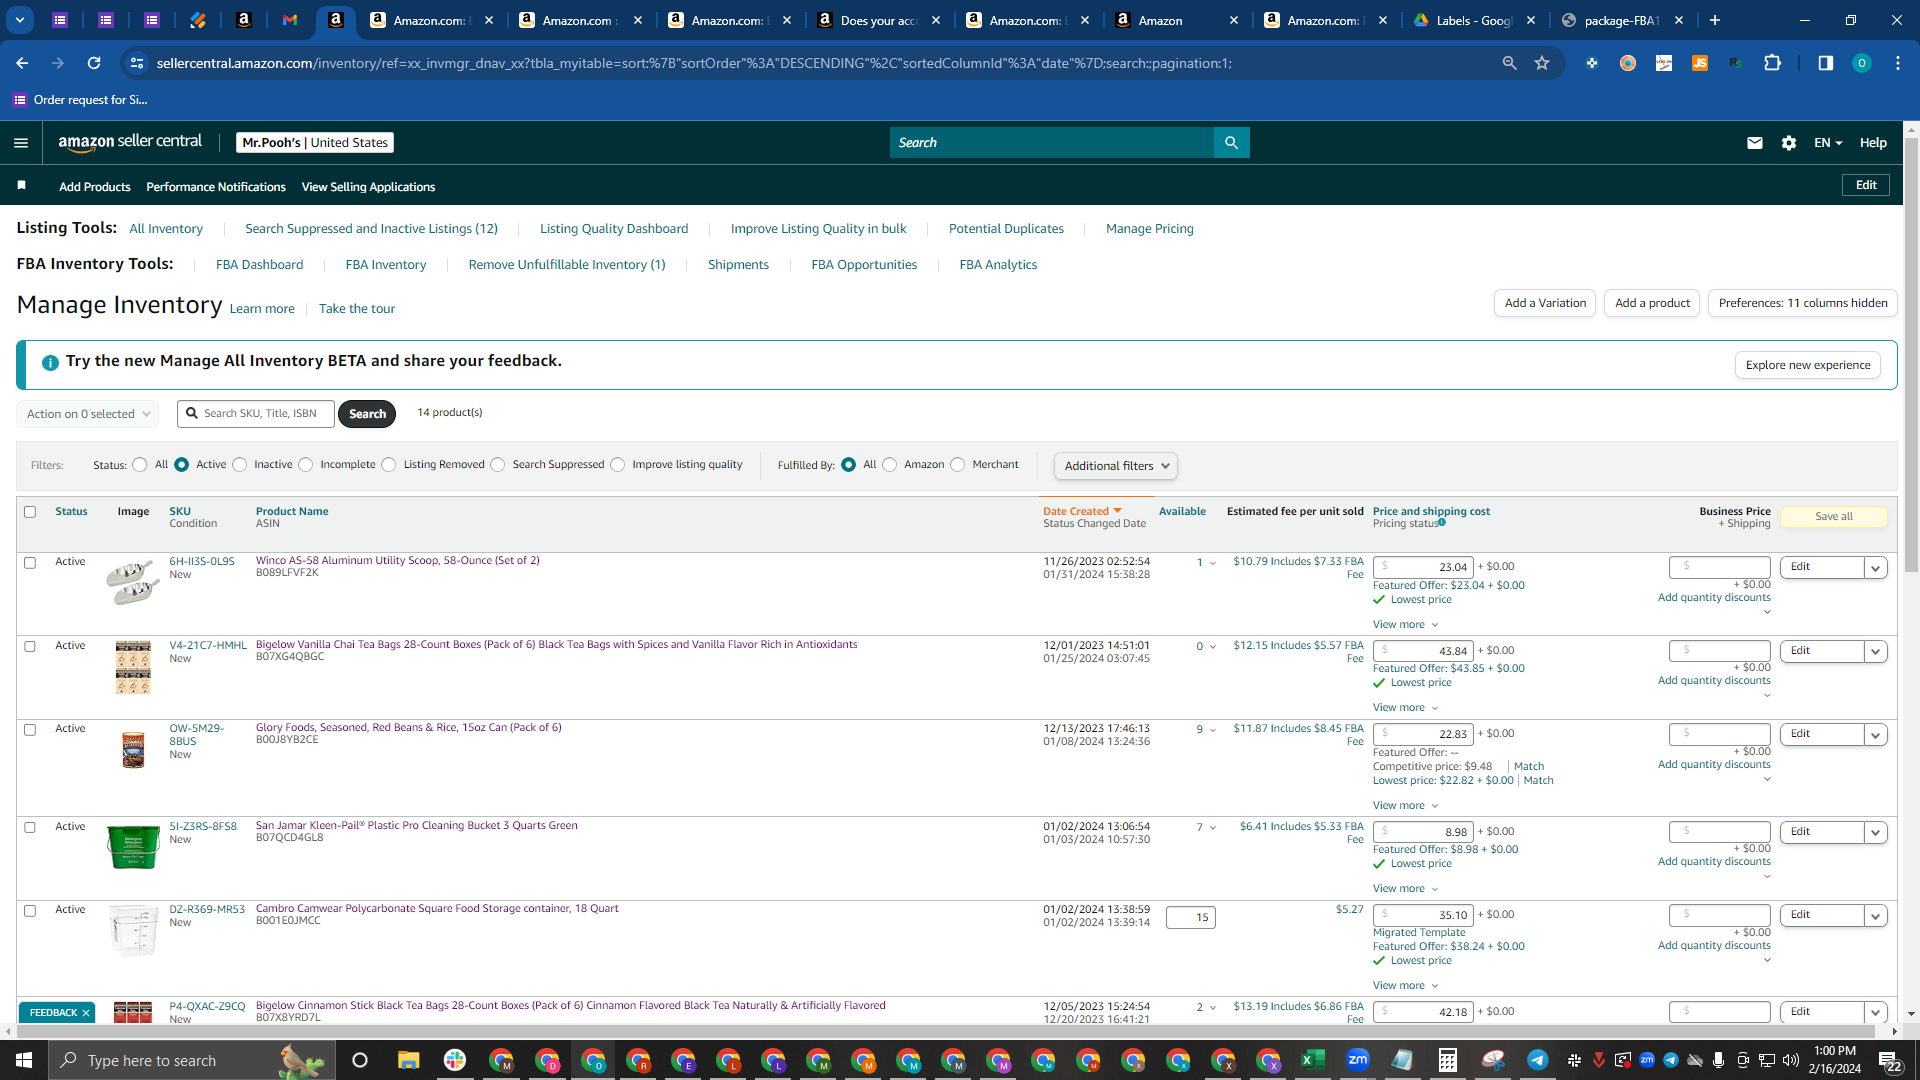This screenshot has width=1920, height=1080.
Task: Check the Glory Foods Red Beans row checkbox
Action: pyautogui.click(x=30, y=730)
